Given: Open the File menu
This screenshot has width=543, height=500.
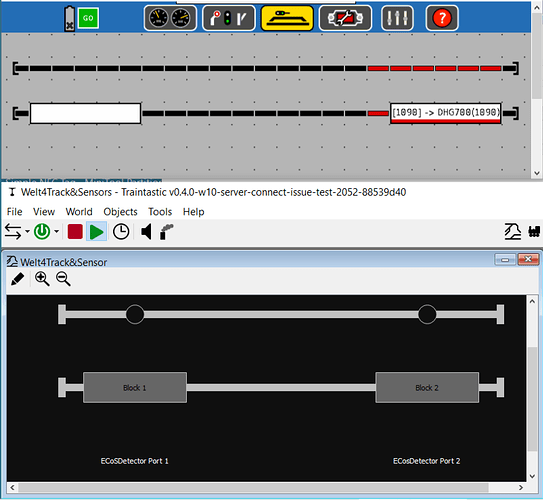Looking at the screenshot, I should click(x=15, y=212).
